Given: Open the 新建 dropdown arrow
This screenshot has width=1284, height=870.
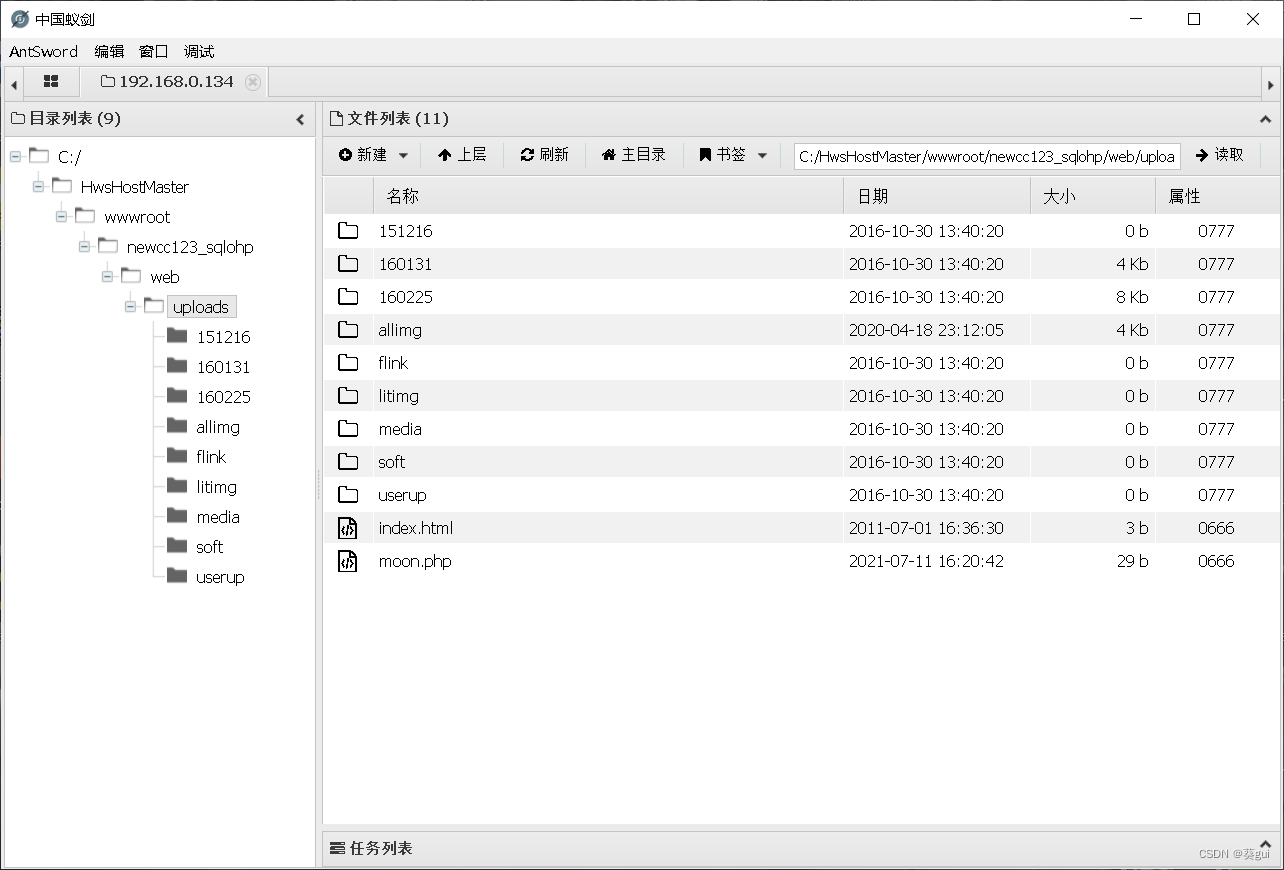Looking at the screenshot, I should pyautogui.click(x=403, y=155).
